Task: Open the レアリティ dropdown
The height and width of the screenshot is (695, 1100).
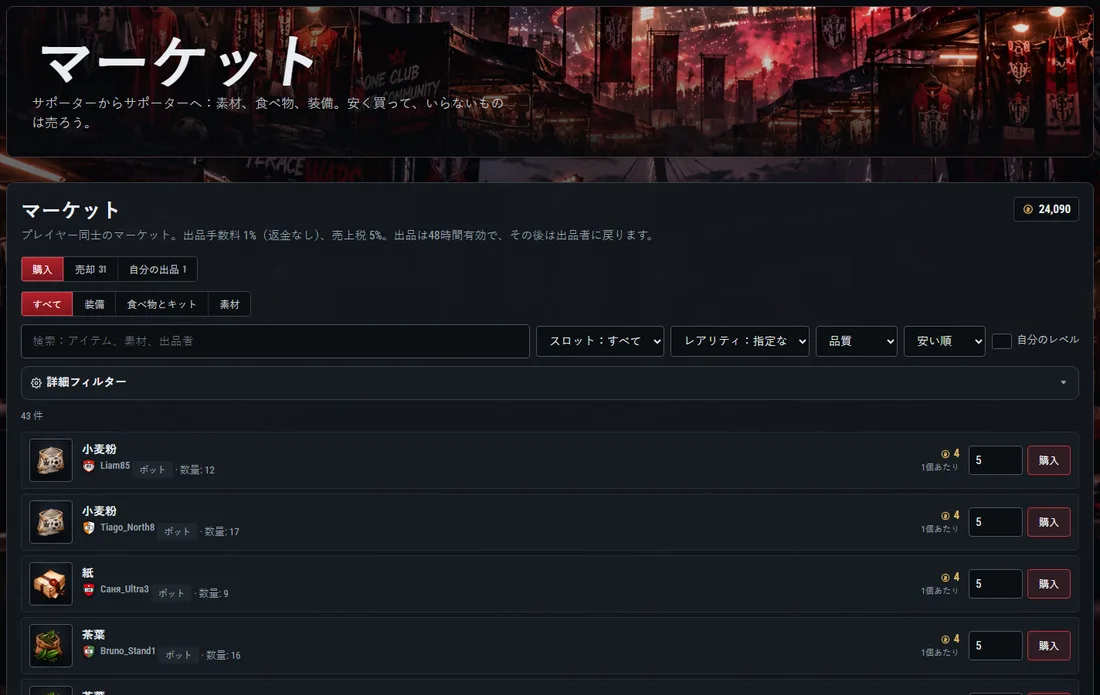Action: pos(739,341)
